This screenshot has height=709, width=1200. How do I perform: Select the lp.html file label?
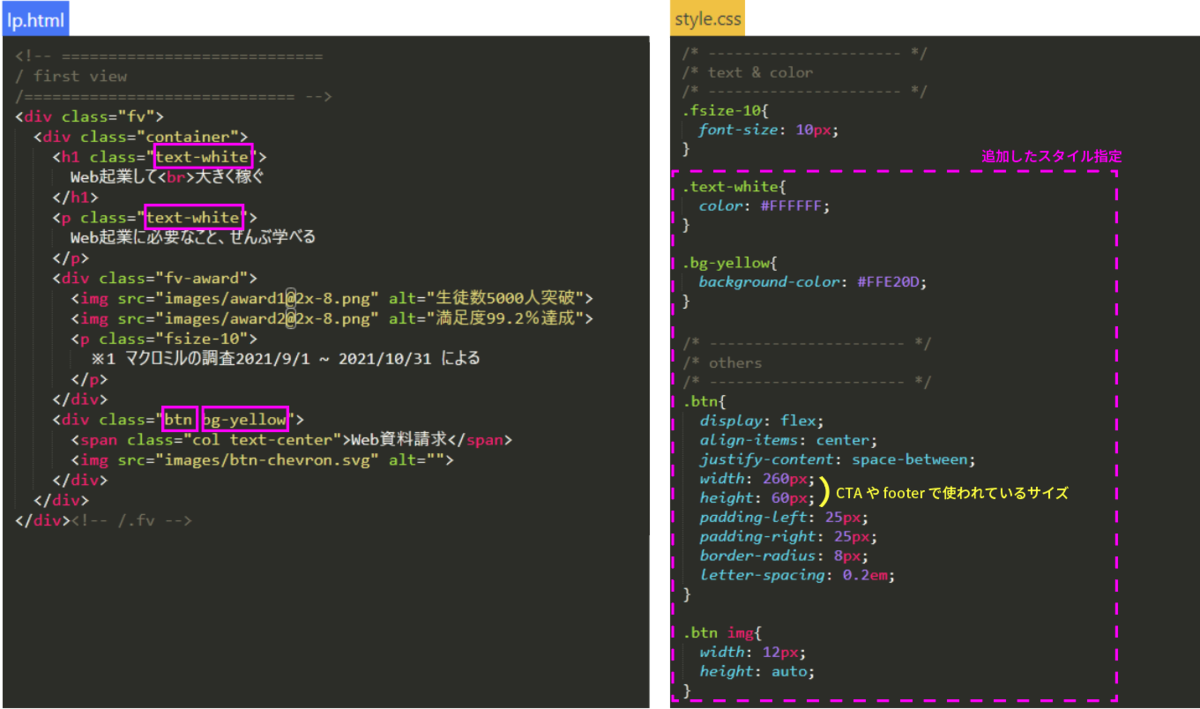click(37, 17)
